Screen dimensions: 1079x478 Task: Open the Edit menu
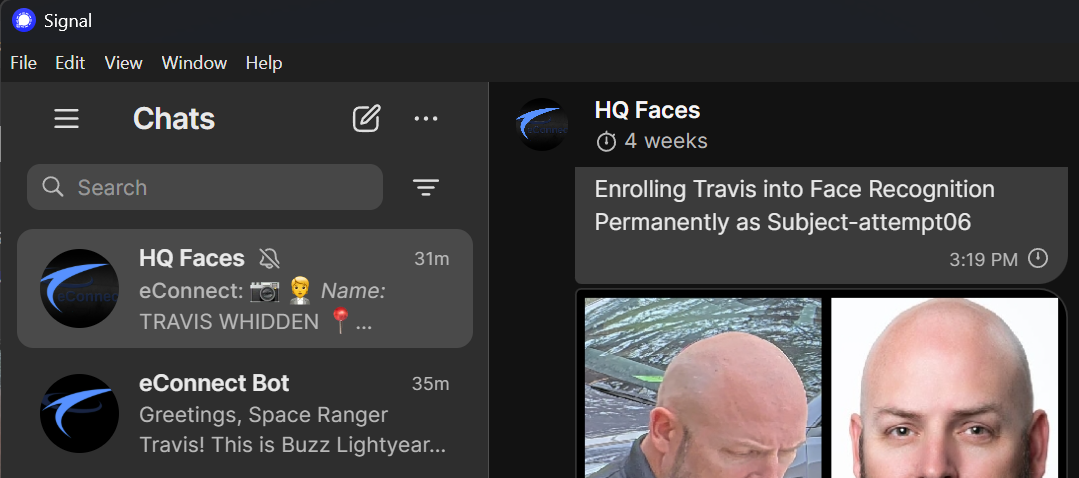(70, 63)
